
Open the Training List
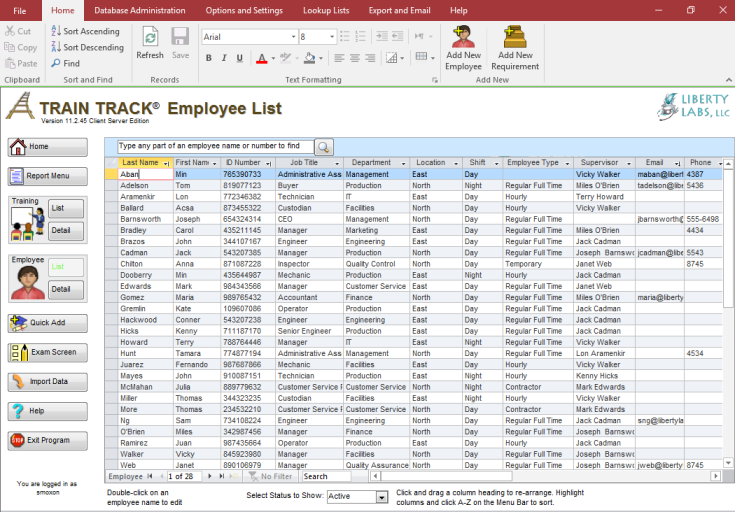click(66, 208)
